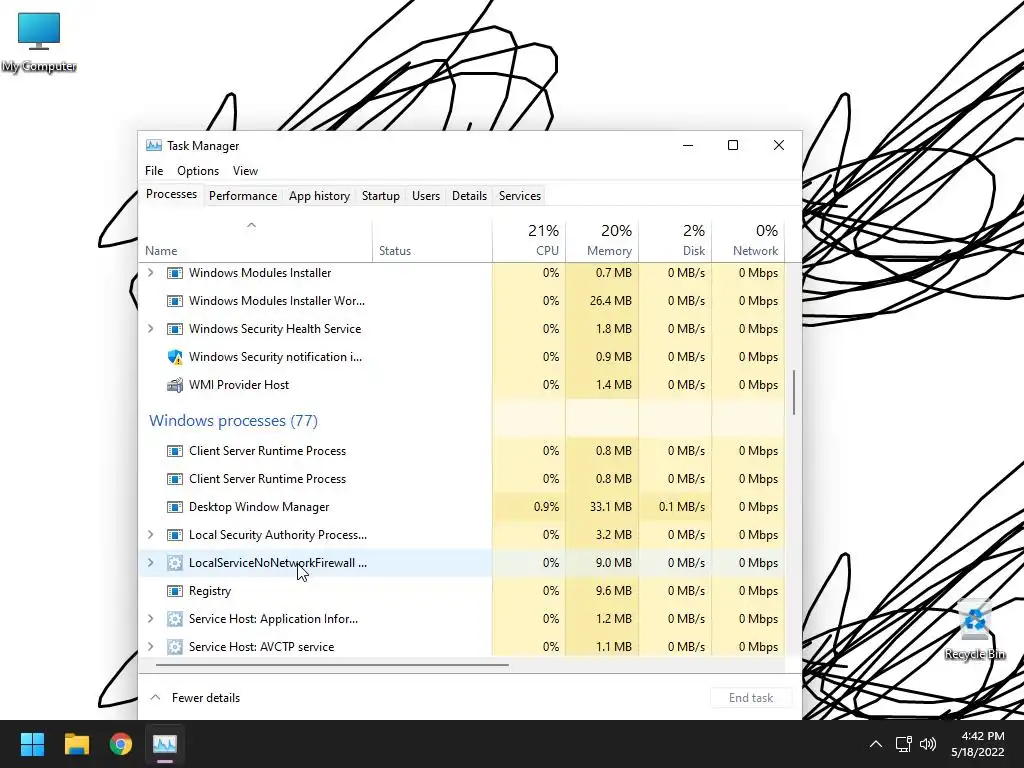Screen dimensions: 1024x768
Task: Open File Explorer from the taskbar
Action: pyautogui.click(x=77, y=744)
